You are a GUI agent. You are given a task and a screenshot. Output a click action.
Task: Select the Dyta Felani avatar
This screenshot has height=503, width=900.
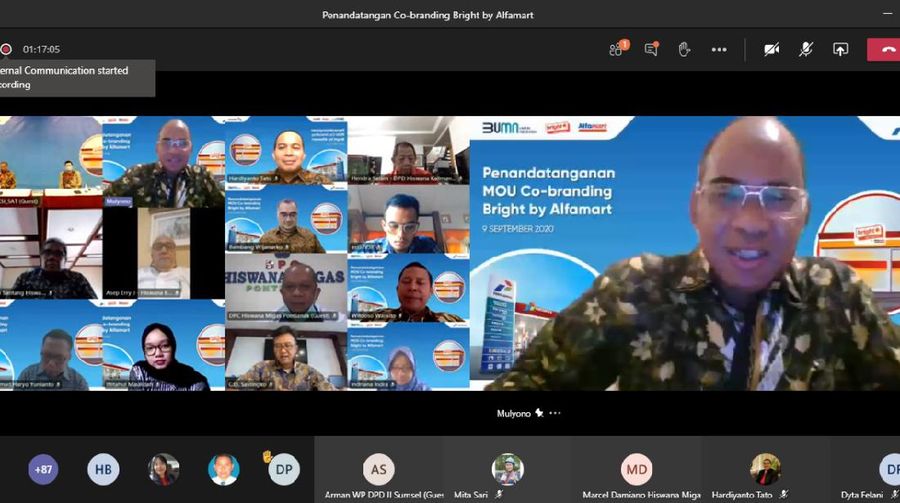890,469
